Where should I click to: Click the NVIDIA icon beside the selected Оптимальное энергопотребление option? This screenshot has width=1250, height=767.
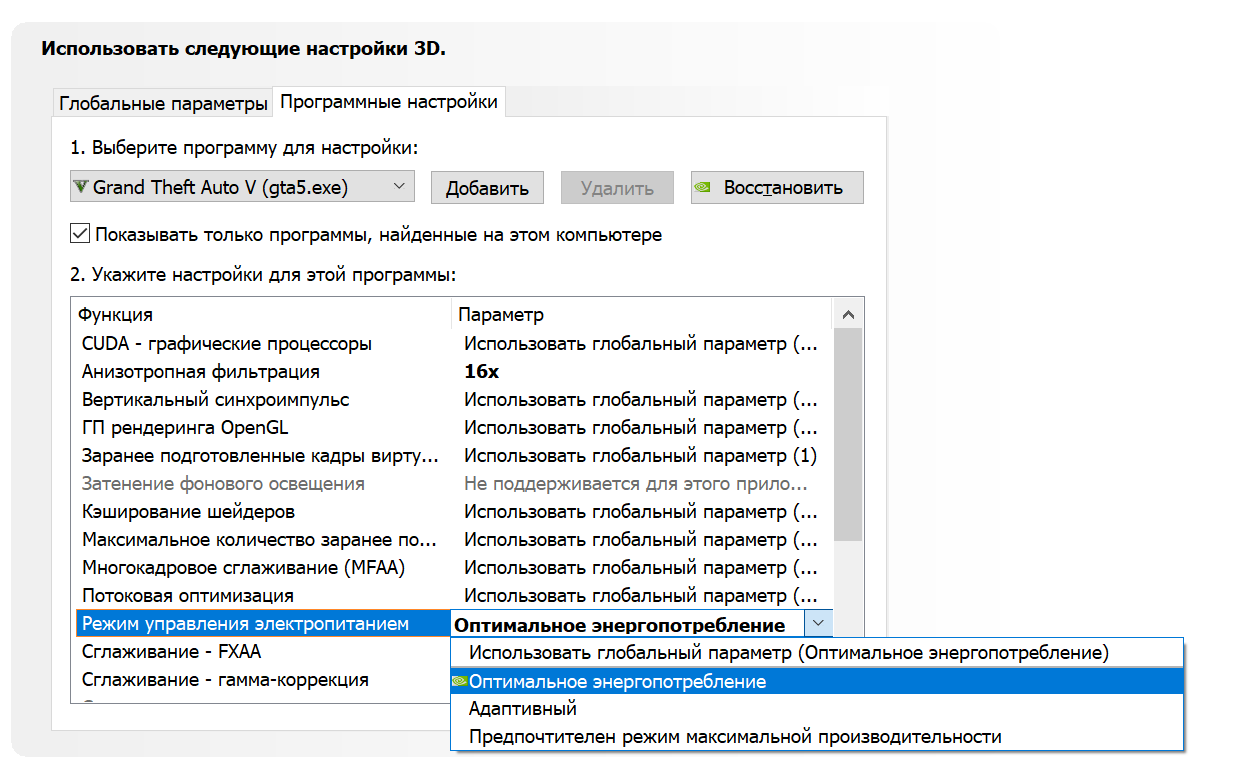coord(460,681)
